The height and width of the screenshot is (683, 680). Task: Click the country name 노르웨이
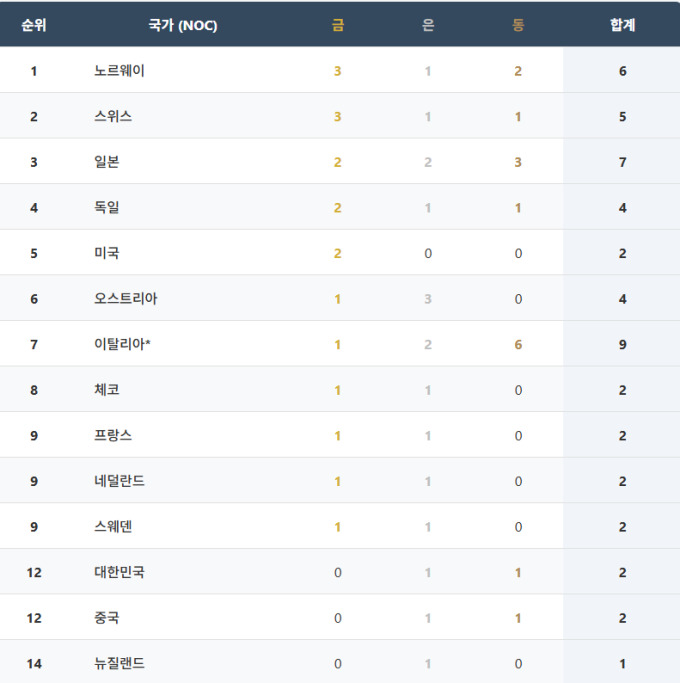click(x=120, y=71)
